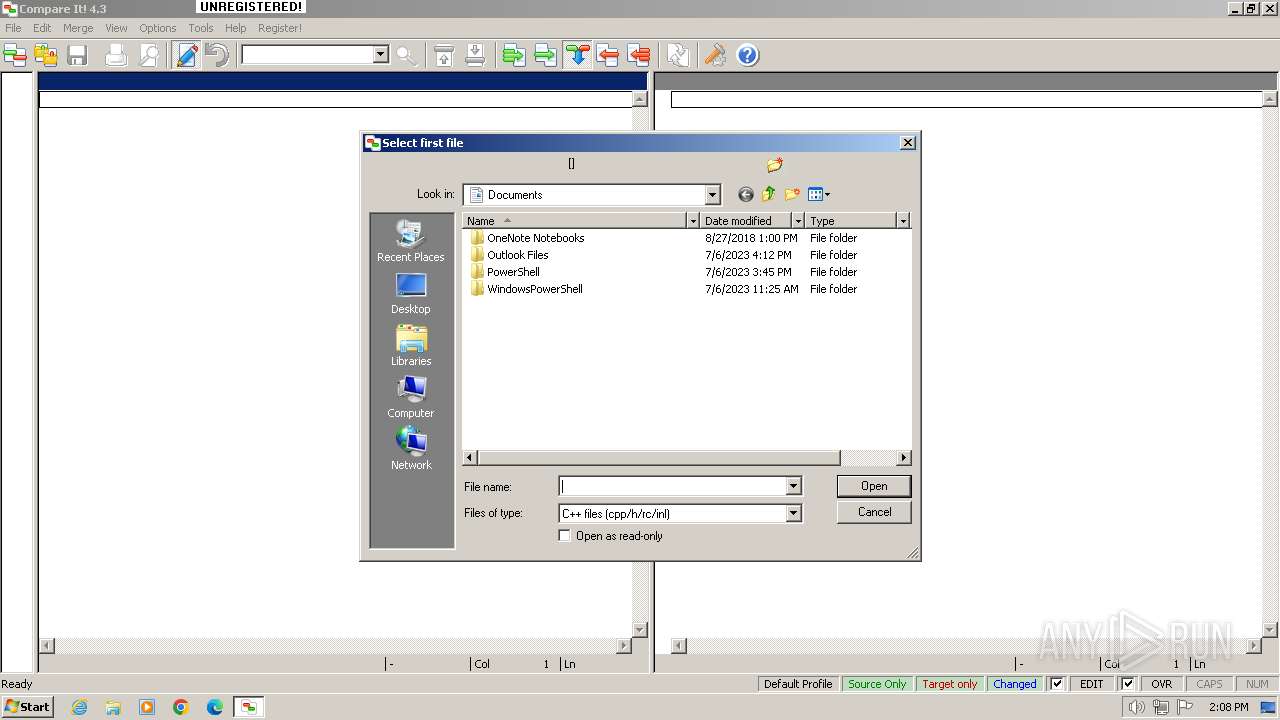Open the Name column header dropdown arrow

point(693,221)
